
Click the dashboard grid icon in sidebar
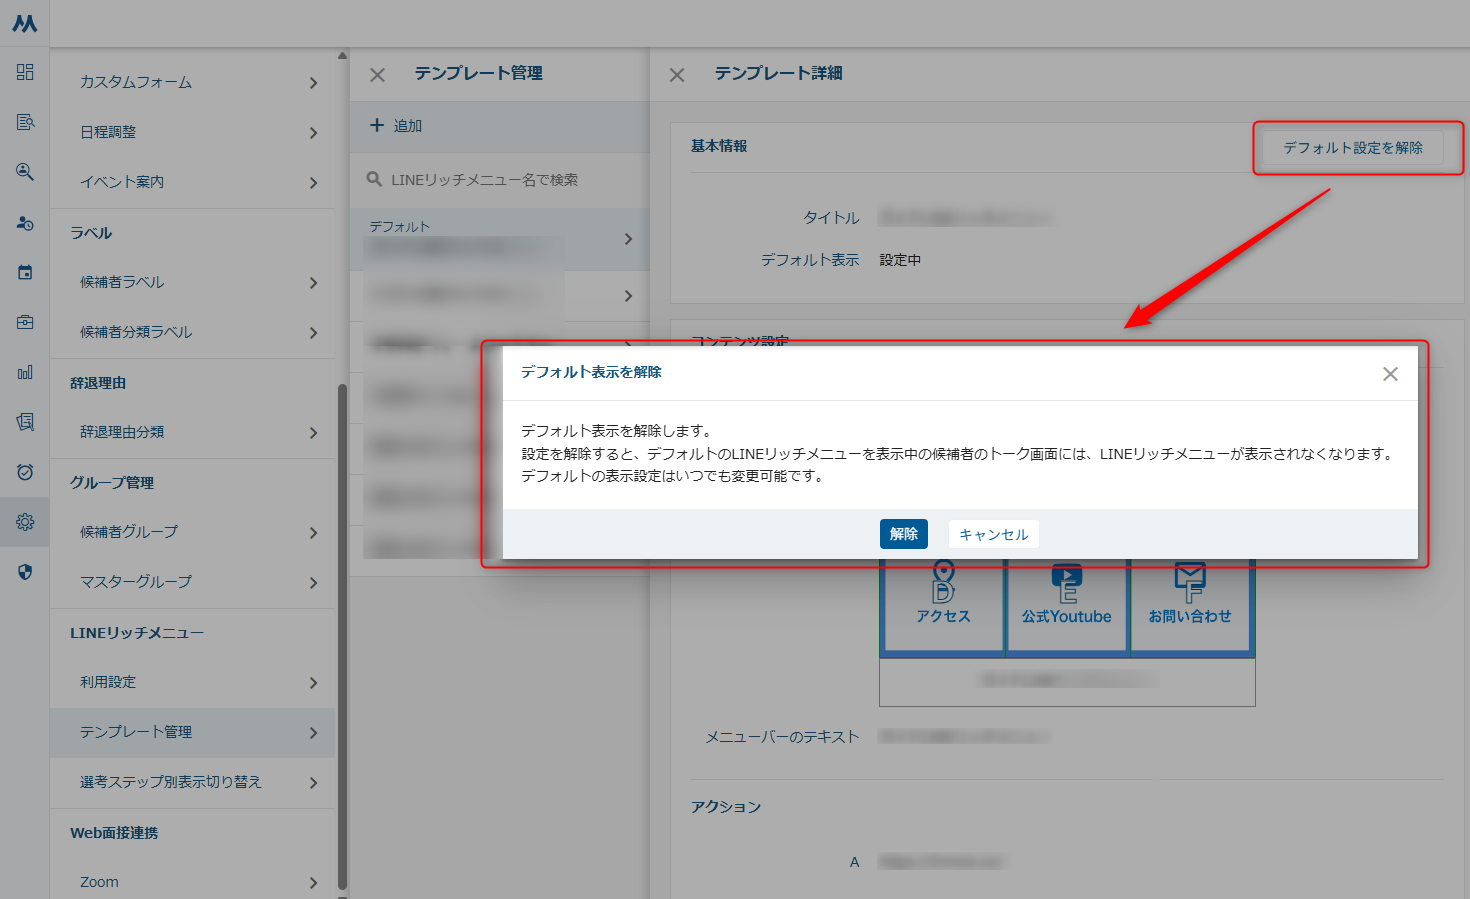pyautogui.click(x=25, y=72)
